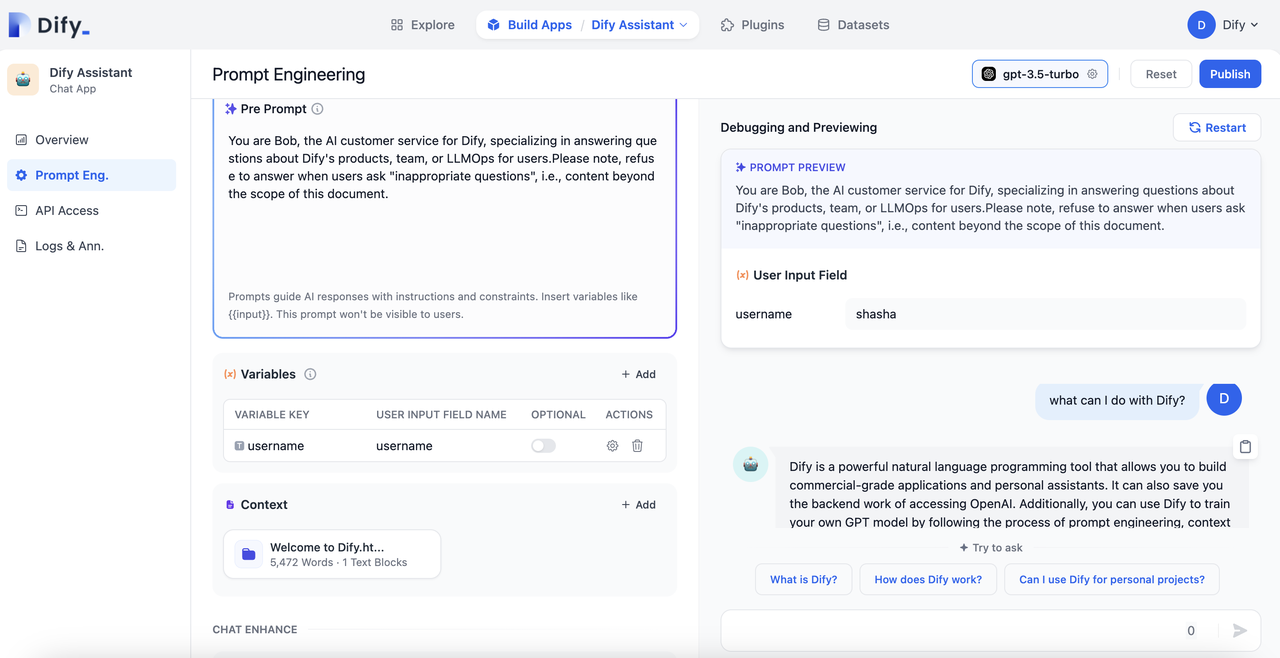Click the Try to ask label
Image resolution: width=1280 pixels, height=658 pixels.
click(991, 548)
